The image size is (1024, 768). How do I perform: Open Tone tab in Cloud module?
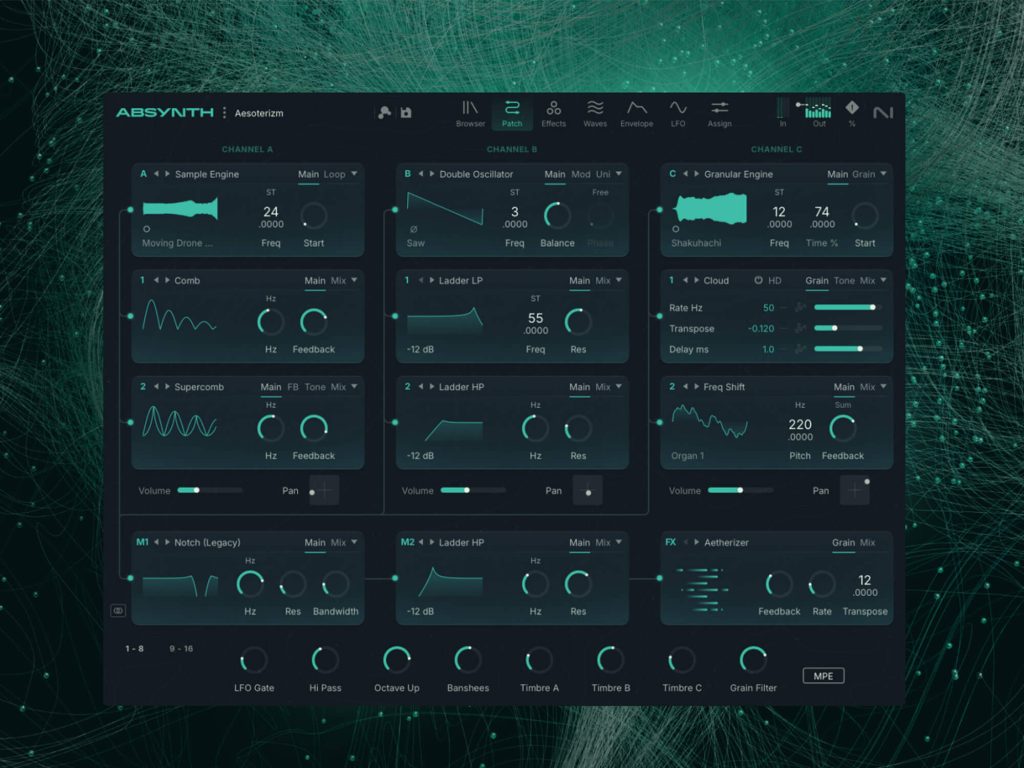coord(844,280)
